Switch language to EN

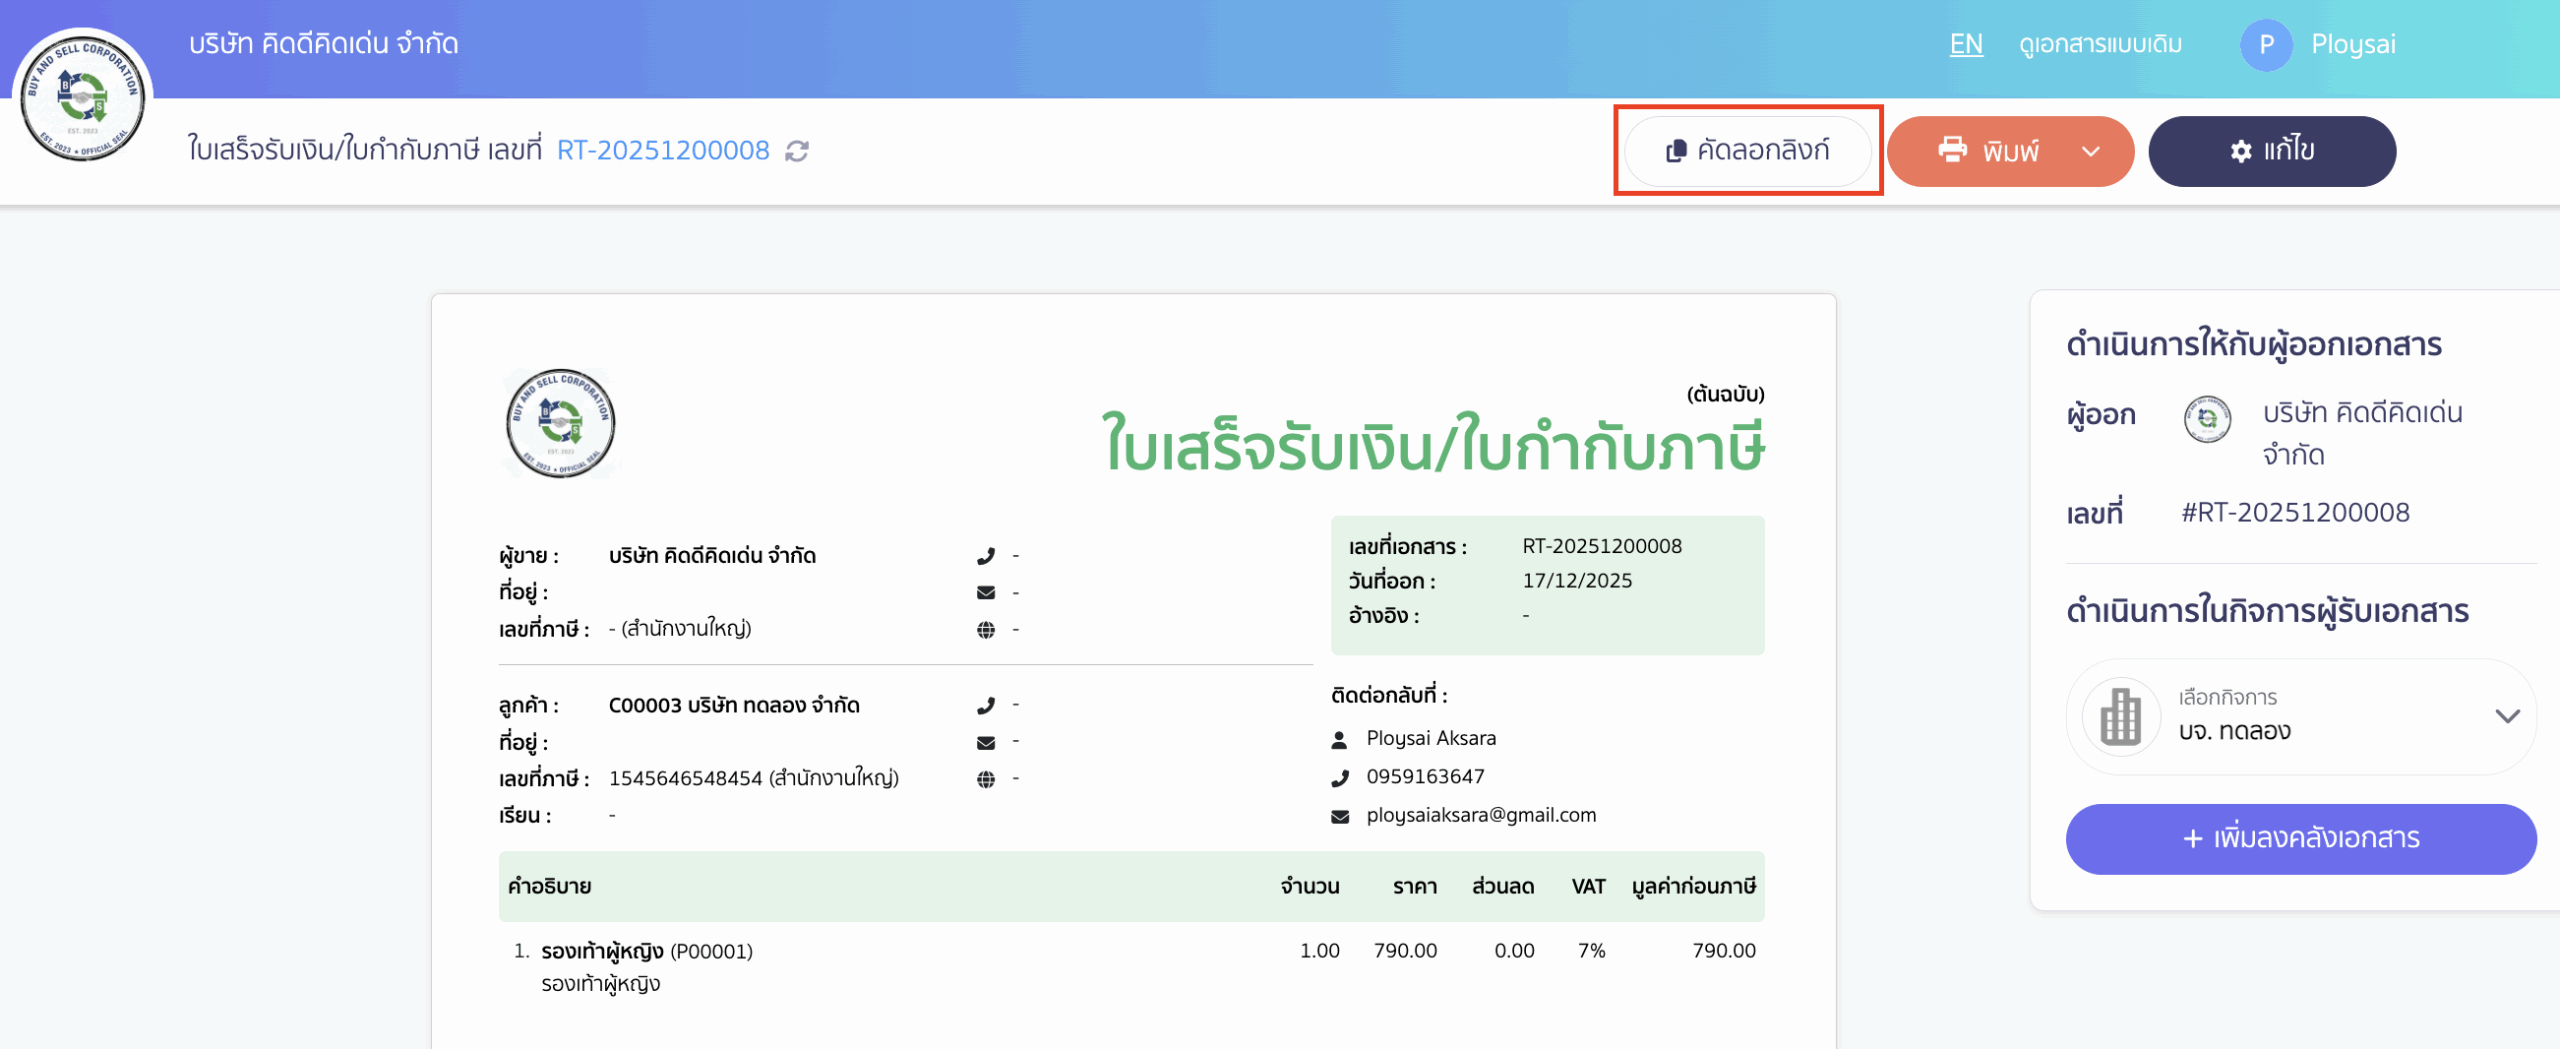pyautogui.click(x=1966, y=44)
